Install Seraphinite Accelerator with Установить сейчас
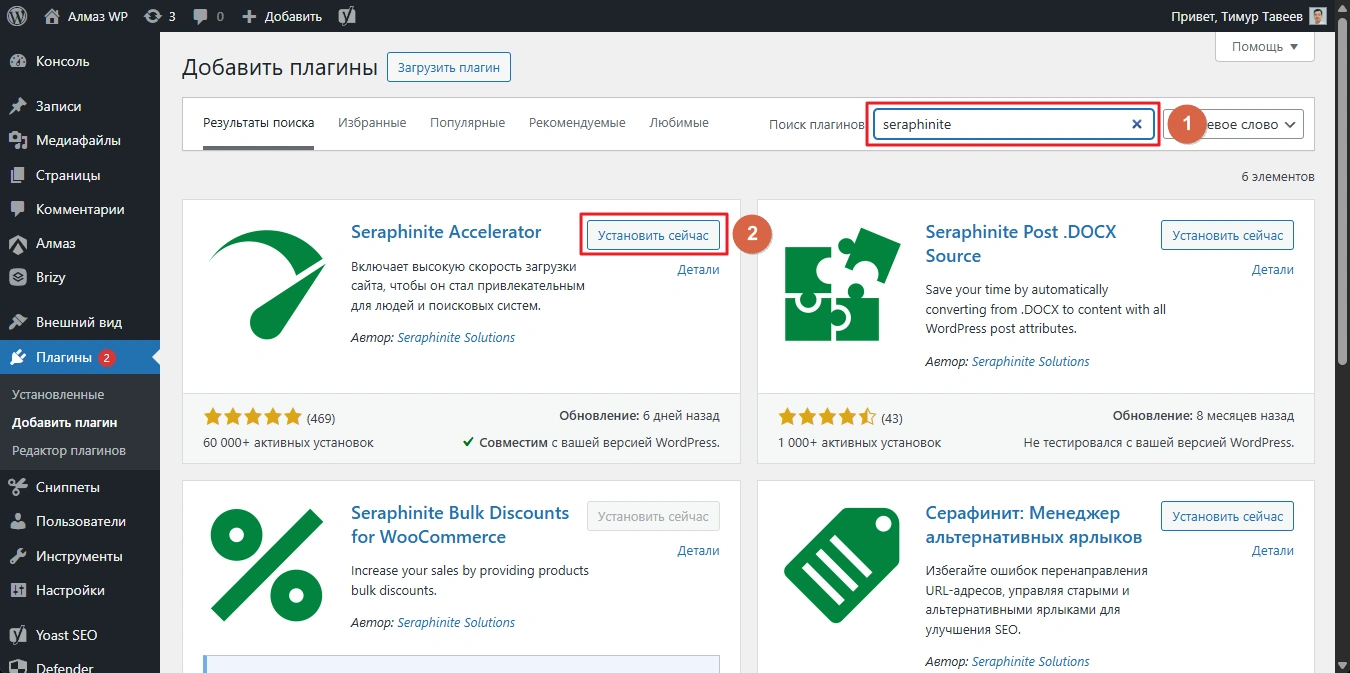The image size is (1350, 673). [652, 235]
